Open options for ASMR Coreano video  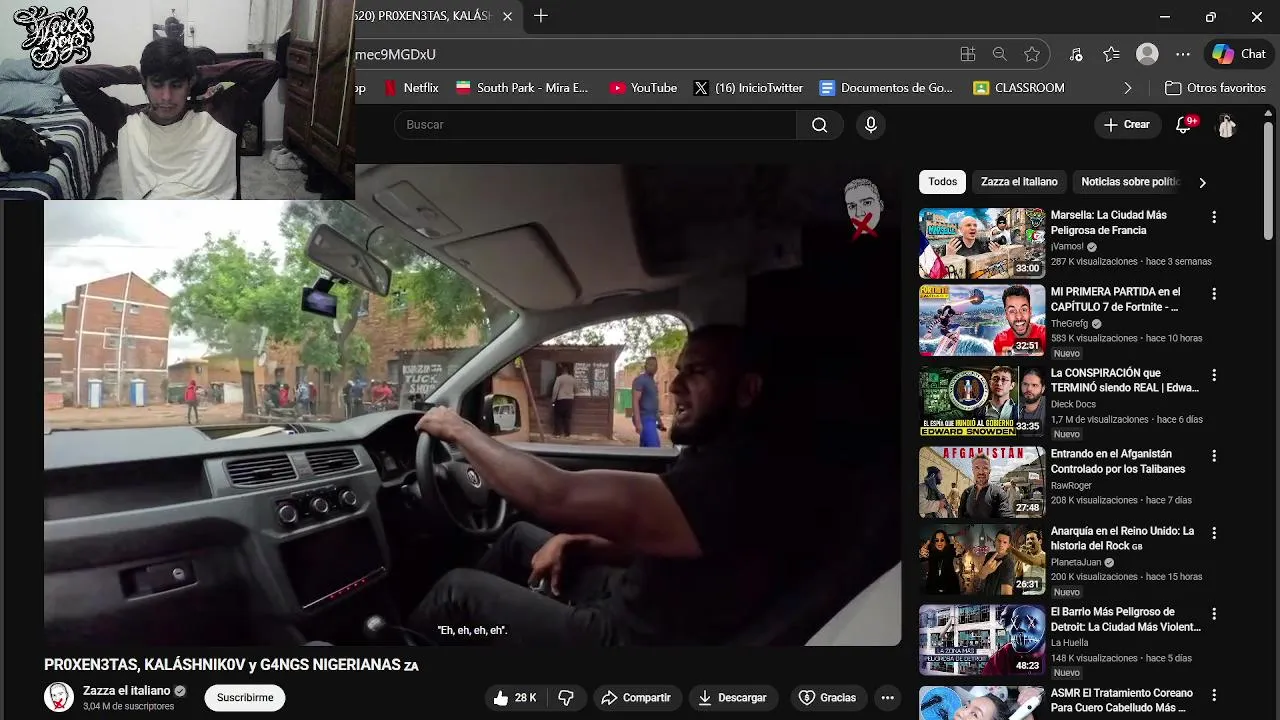[x=1214, y=695]
